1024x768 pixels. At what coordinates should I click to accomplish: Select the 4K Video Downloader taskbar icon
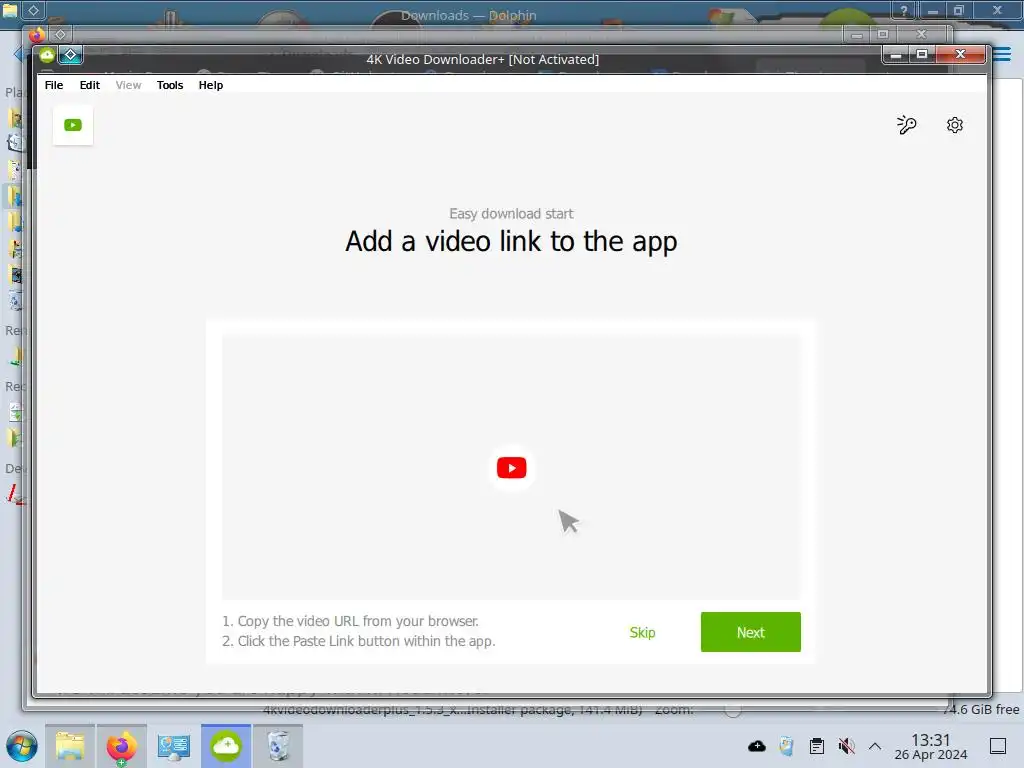(x=226, y=746)
